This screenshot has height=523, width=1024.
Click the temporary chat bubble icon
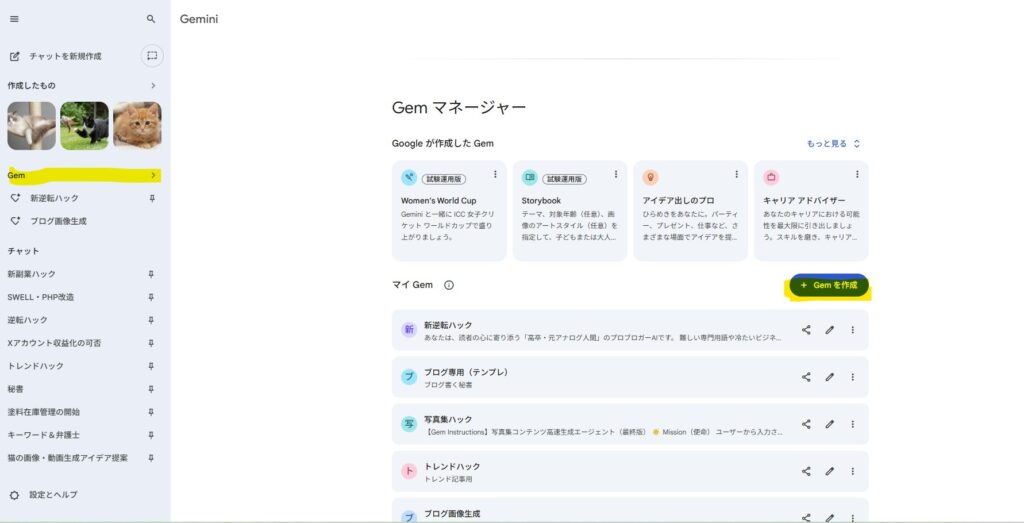151,55
